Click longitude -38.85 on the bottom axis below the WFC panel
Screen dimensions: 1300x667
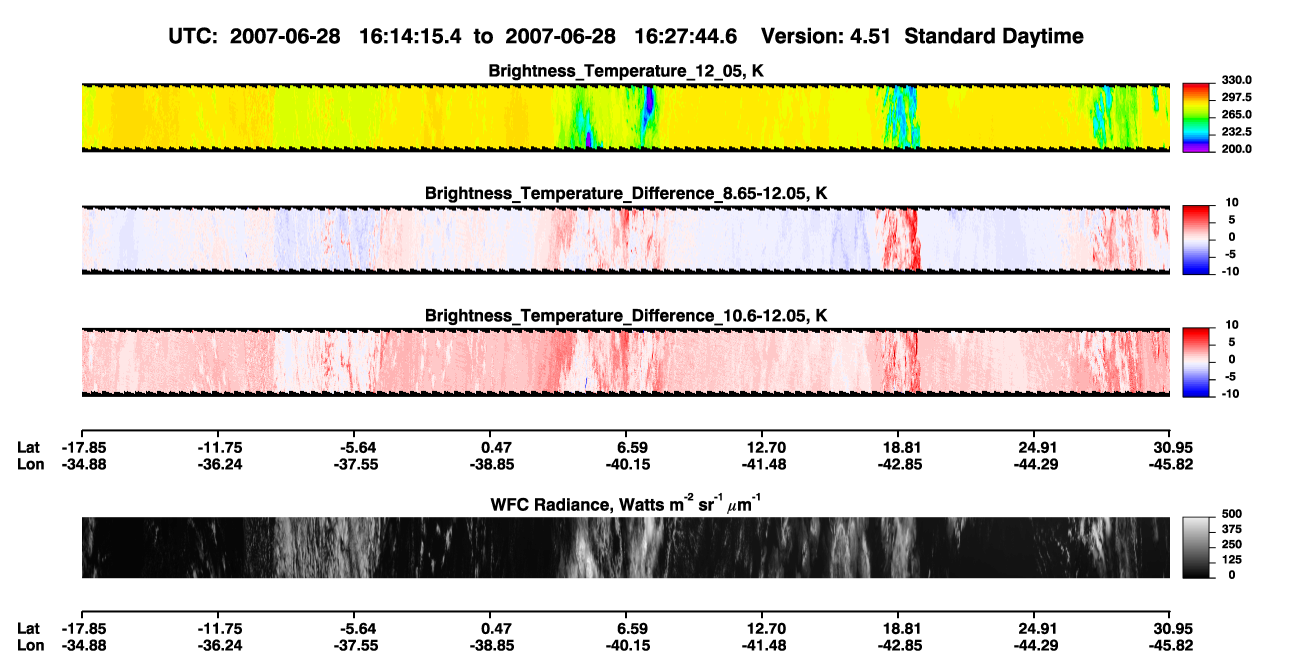(x=491, y=645)
